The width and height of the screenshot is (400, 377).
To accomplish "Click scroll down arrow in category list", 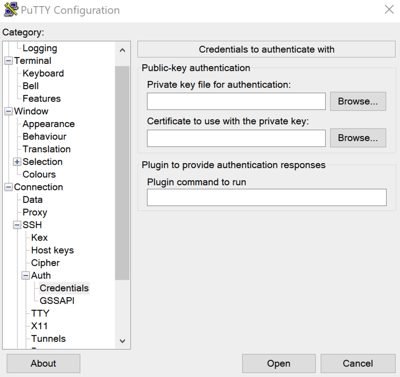I will click(x=122, y=341).
